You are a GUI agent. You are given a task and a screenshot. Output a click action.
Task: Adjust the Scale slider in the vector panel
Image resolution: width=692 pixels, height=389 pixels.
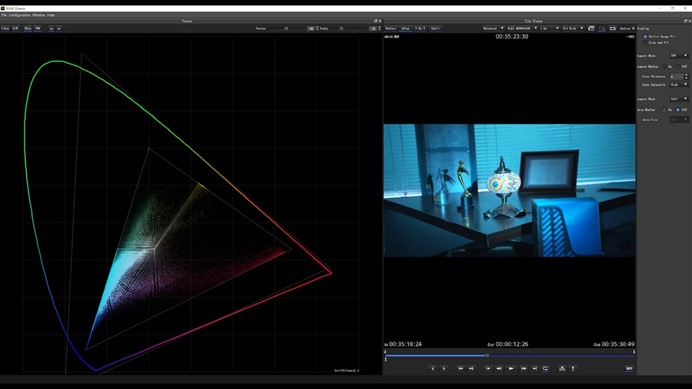pyautogui.click(x=341, y=29)
